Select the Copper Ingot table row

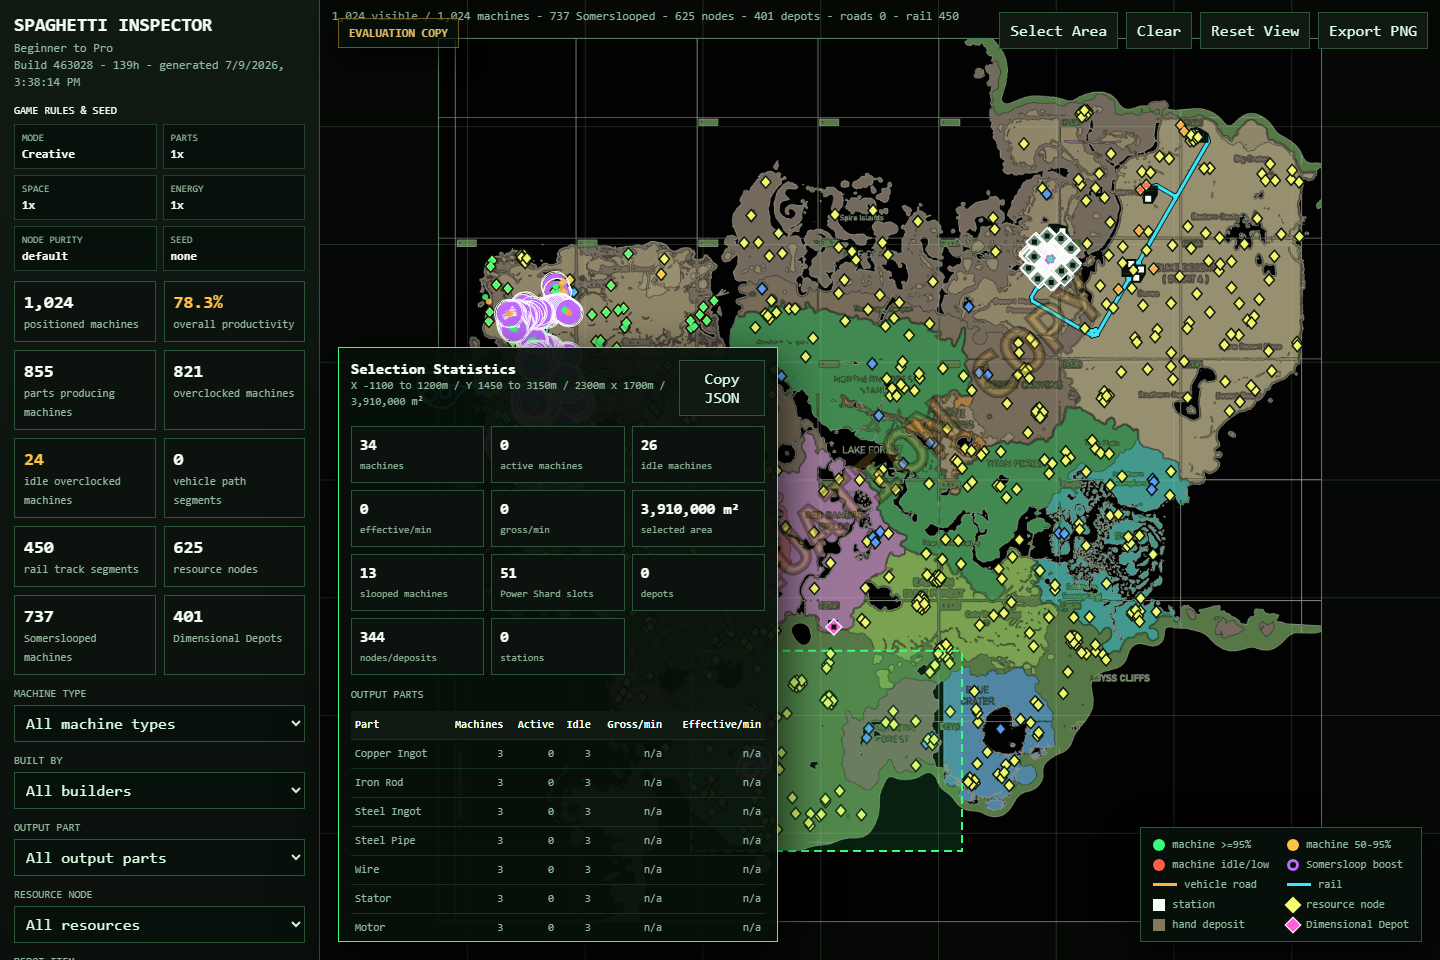coord(558,754)
